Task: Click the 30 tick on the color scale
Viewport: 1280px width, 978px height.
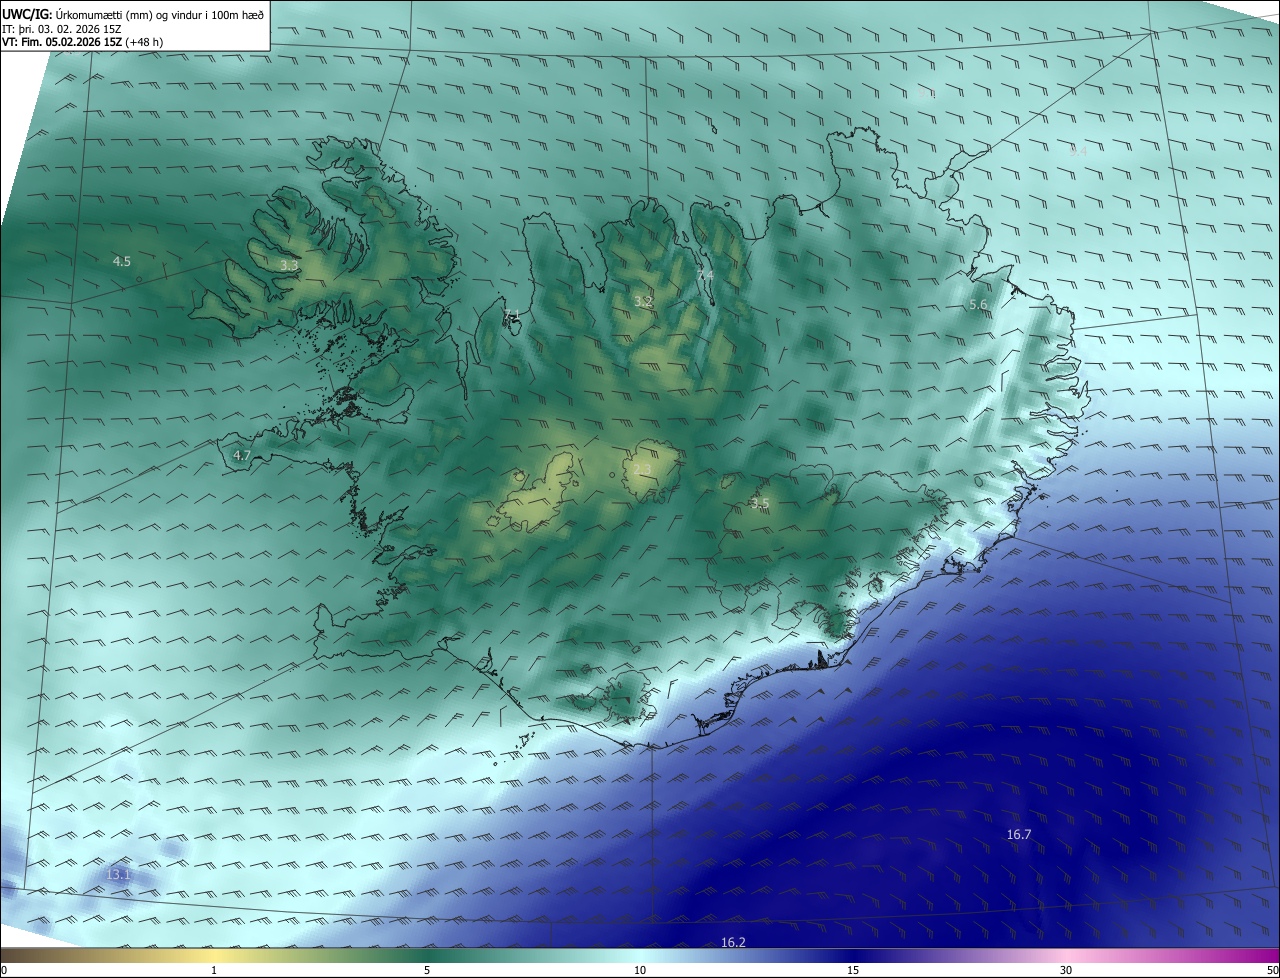Action: tap(1066, 970)
